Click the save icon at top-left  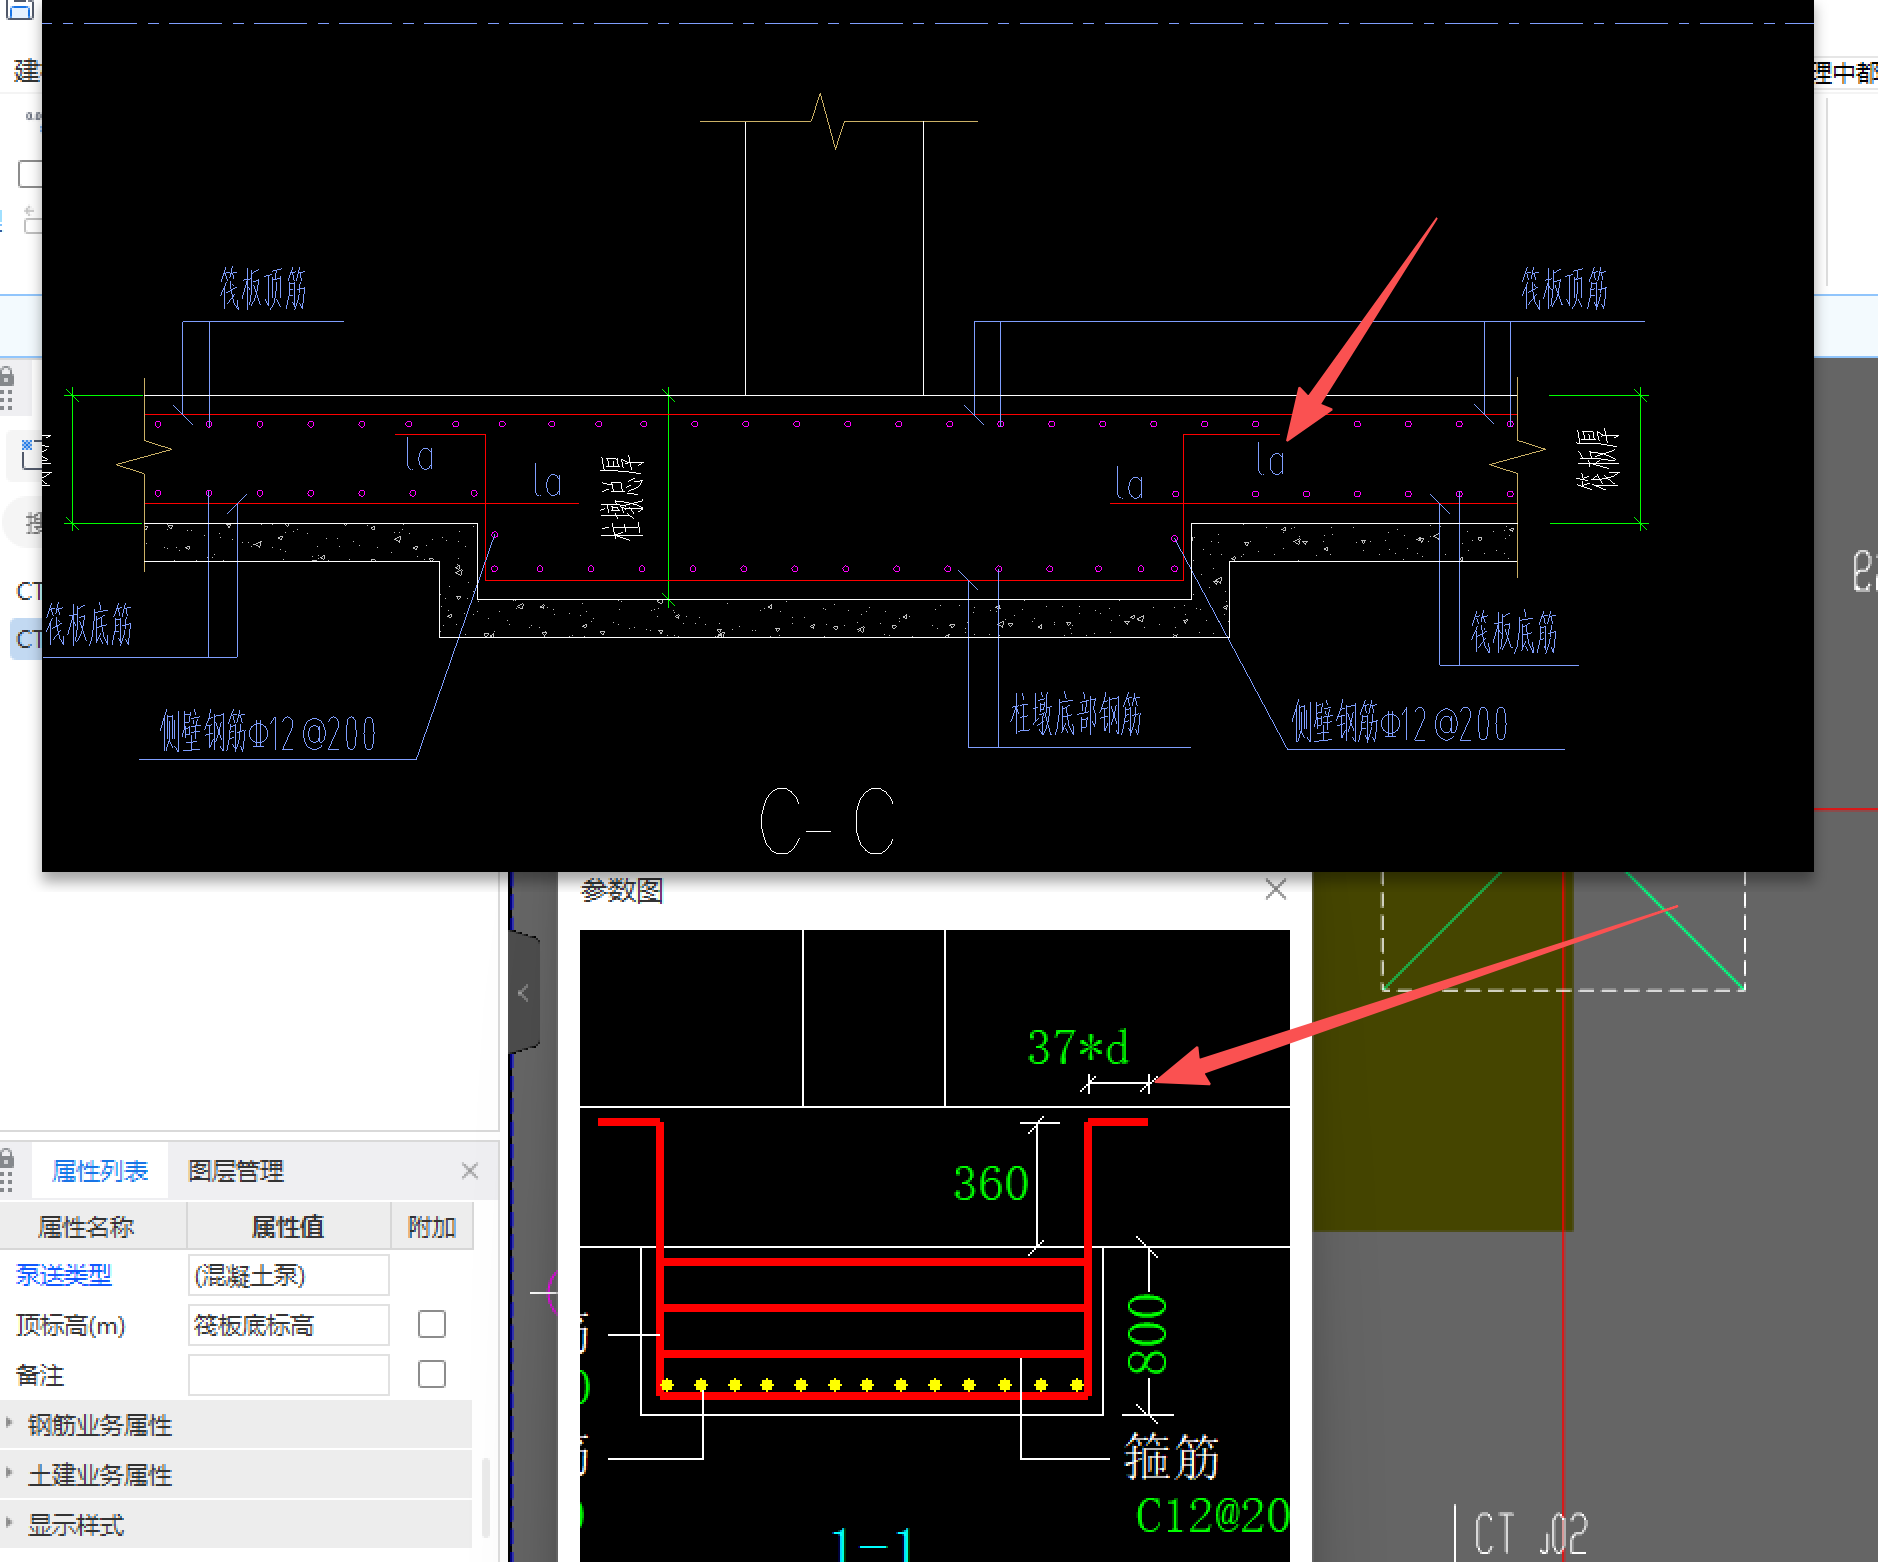pyautogui.click(x=20, y=8)
